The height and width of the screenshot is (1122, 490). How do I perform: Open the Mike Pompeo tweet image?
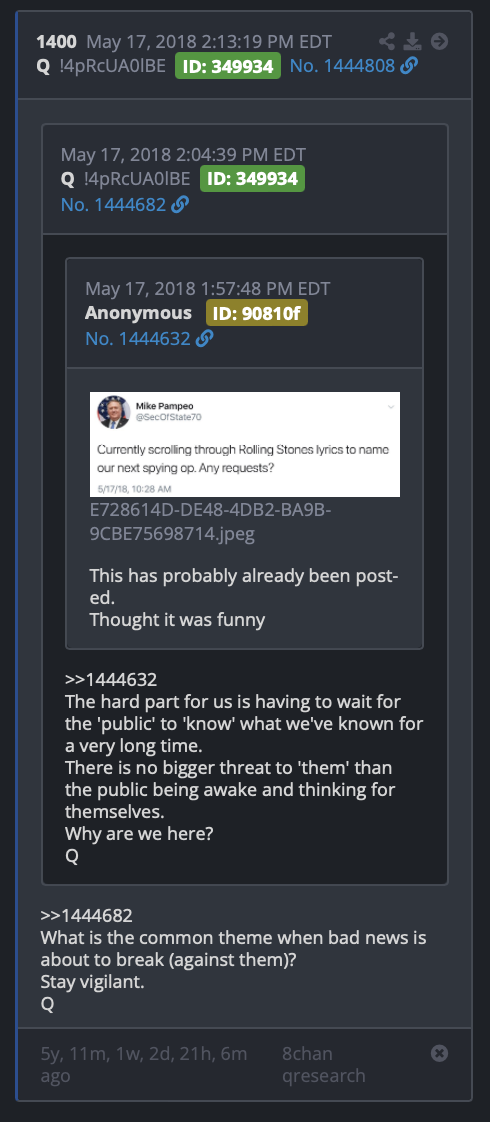coord(245,444)
